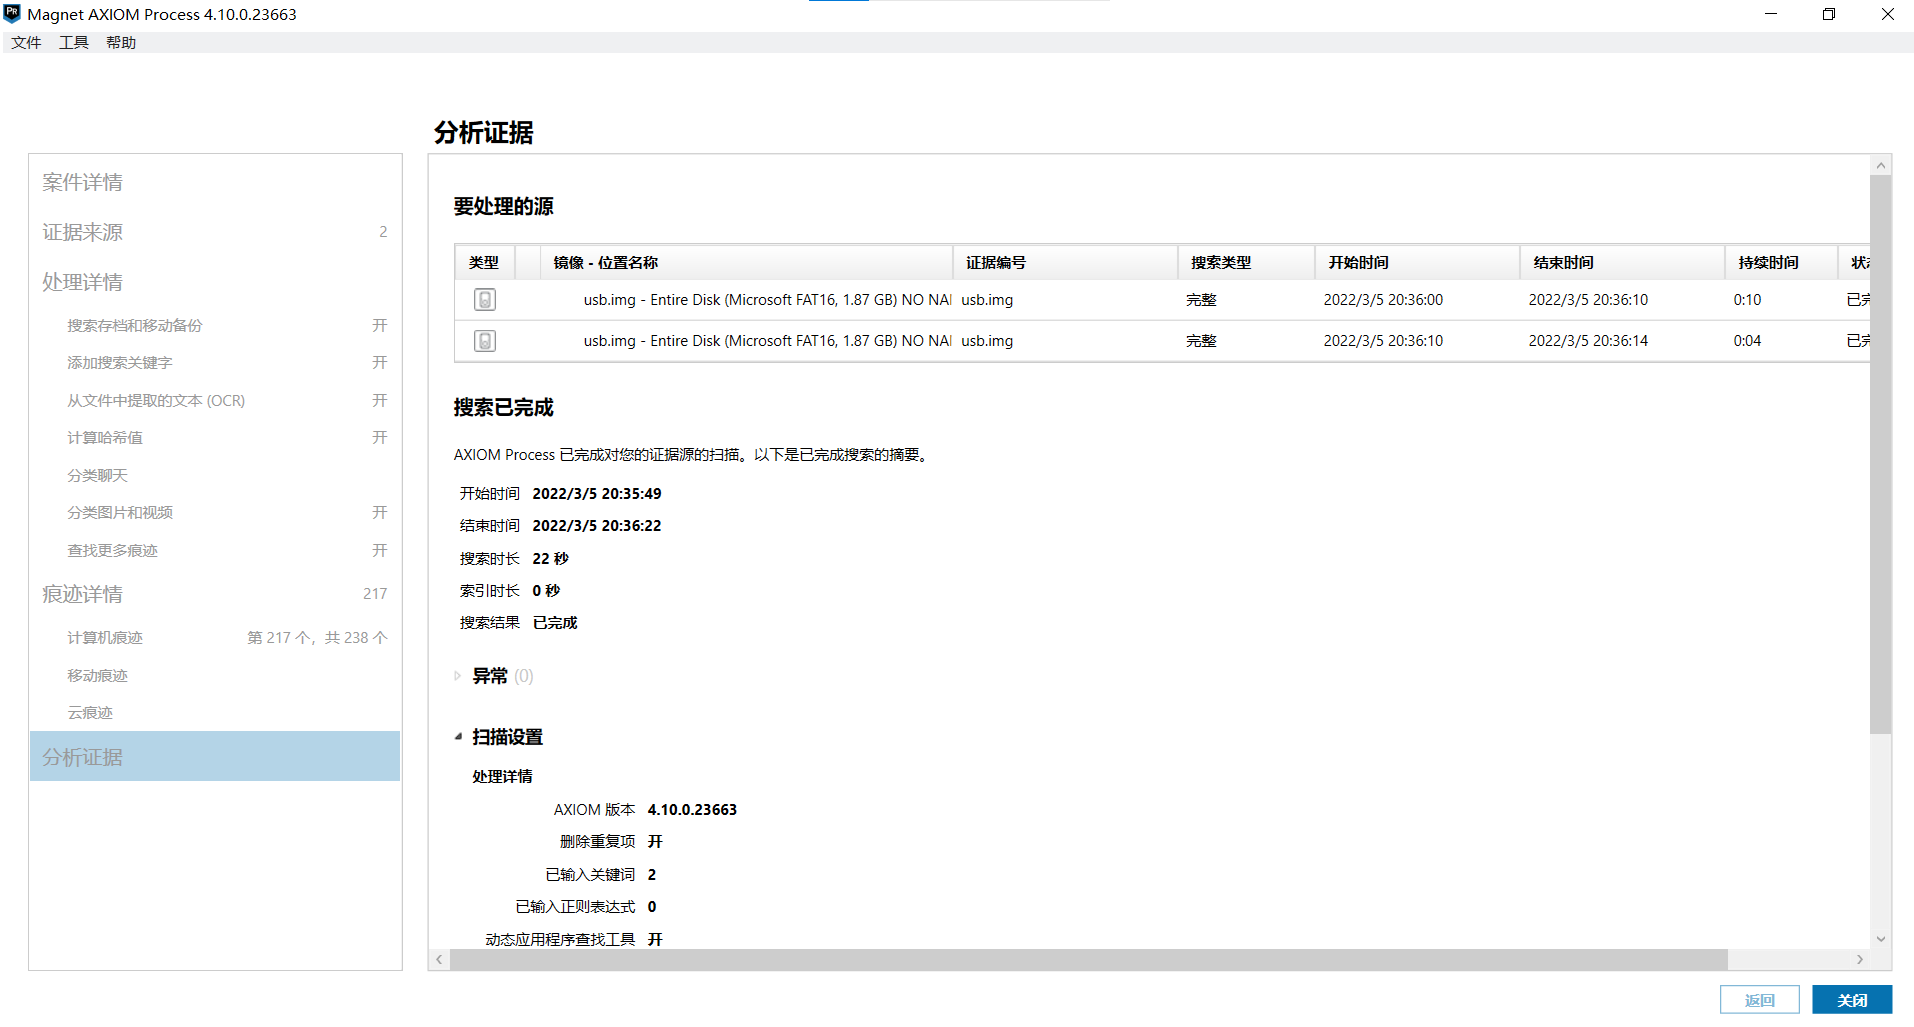Click the horizontal scrollbar right arrow
This screenshot has width=1914, height=1027.
point(1859,959)
